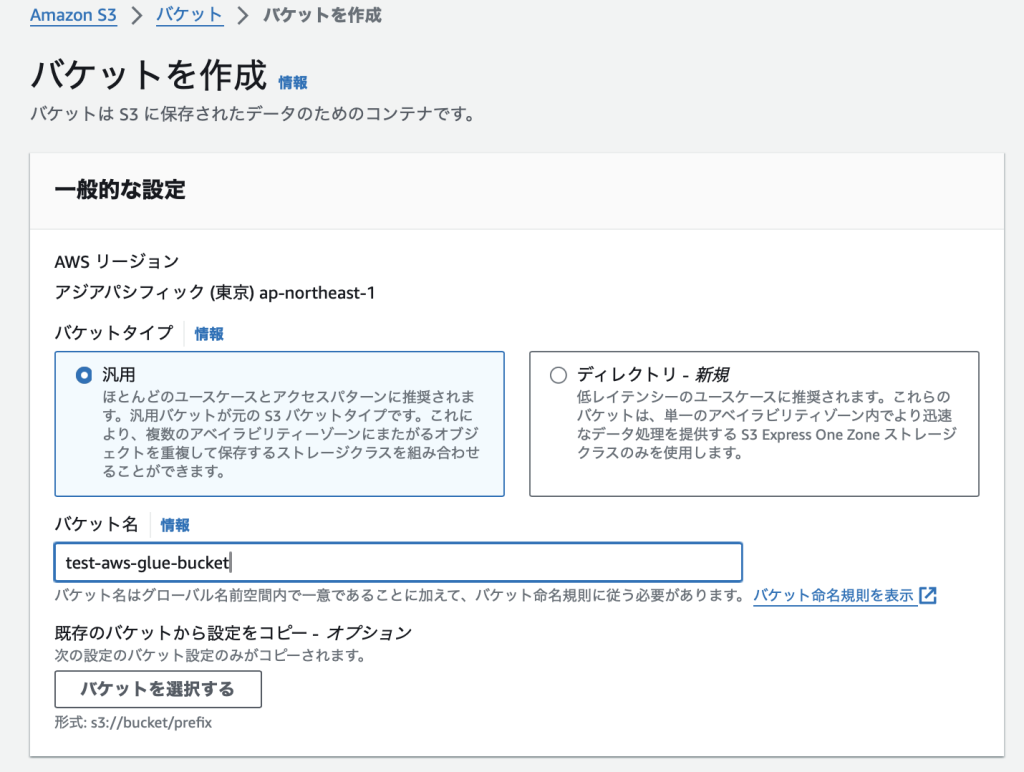The height and width of the screenshot is (772, 1024).
Task: Click the chevron after バケット breadcrumb
Action: click(x=243, y=16)
